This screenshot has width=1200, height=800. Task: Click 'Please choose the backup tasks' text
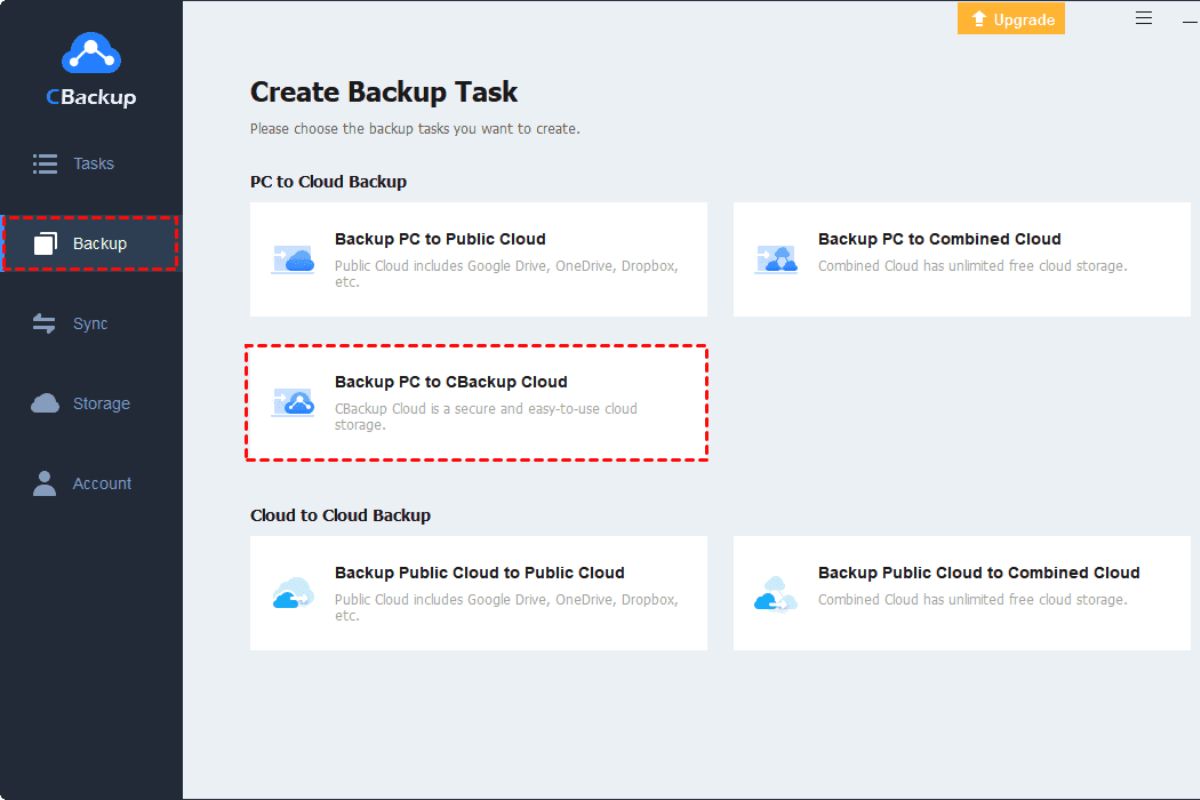415,129
